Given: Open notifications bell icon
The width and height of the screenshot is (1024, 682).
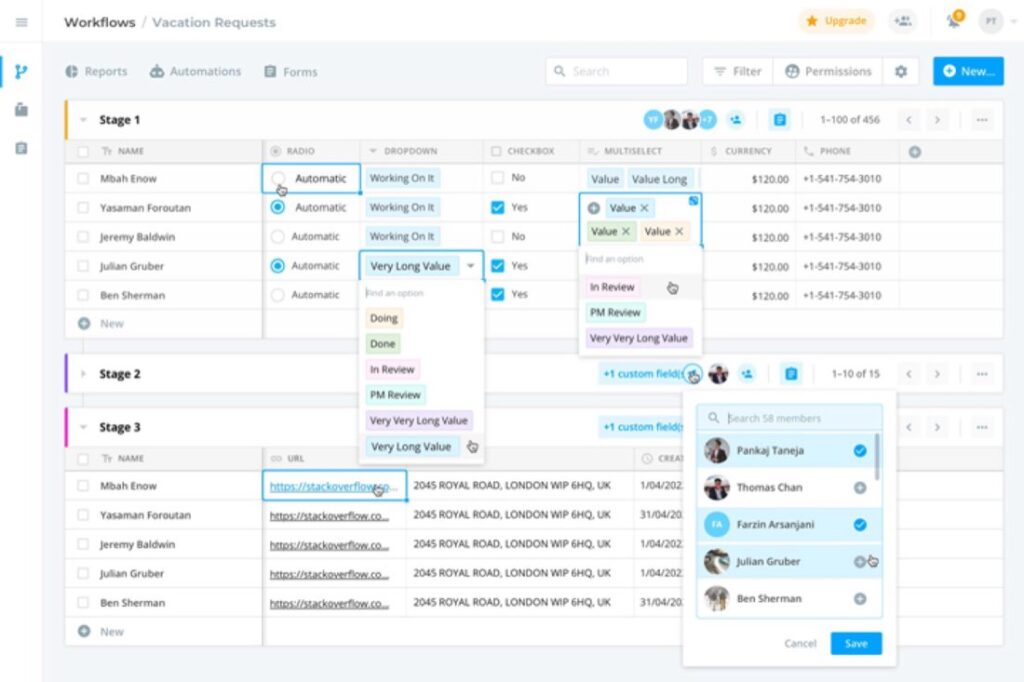Looking at the screenshot, I should click(x=953, y=21).
